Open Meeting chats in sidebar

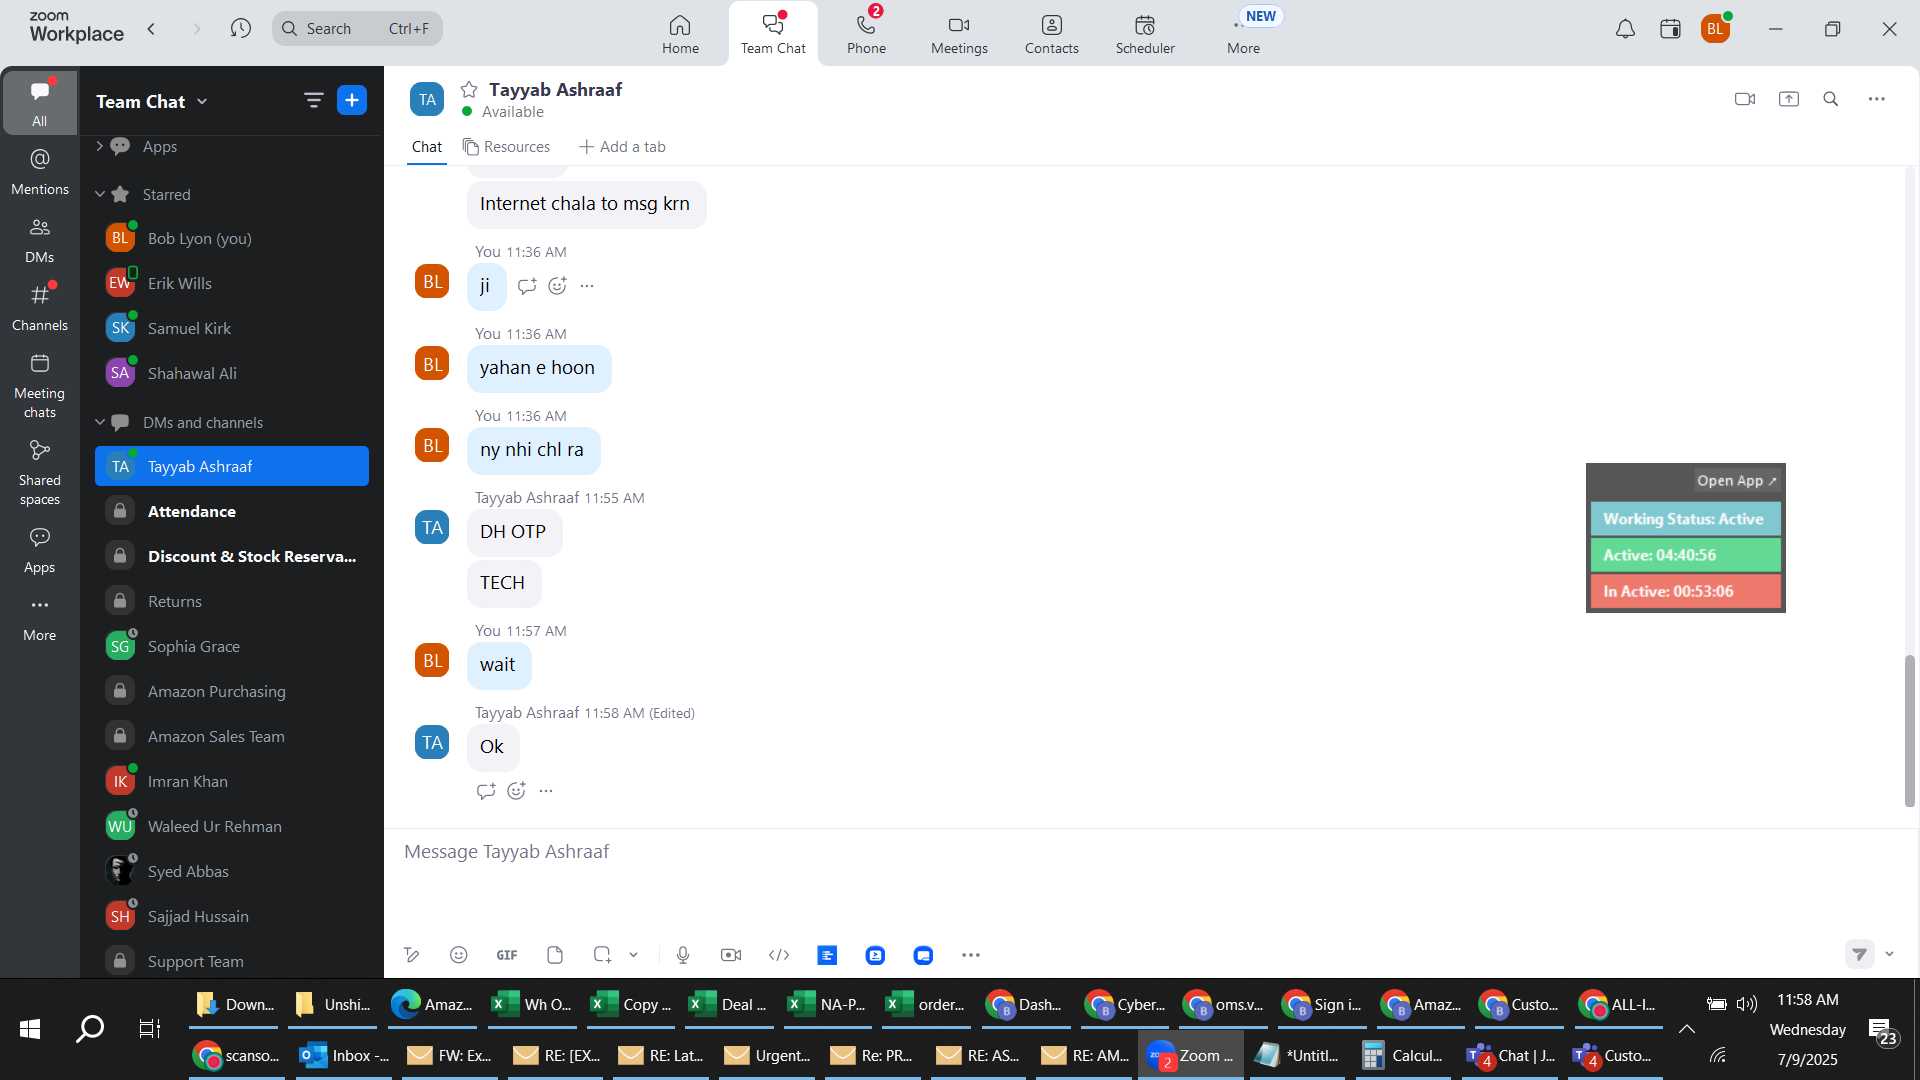pos(40,386)
